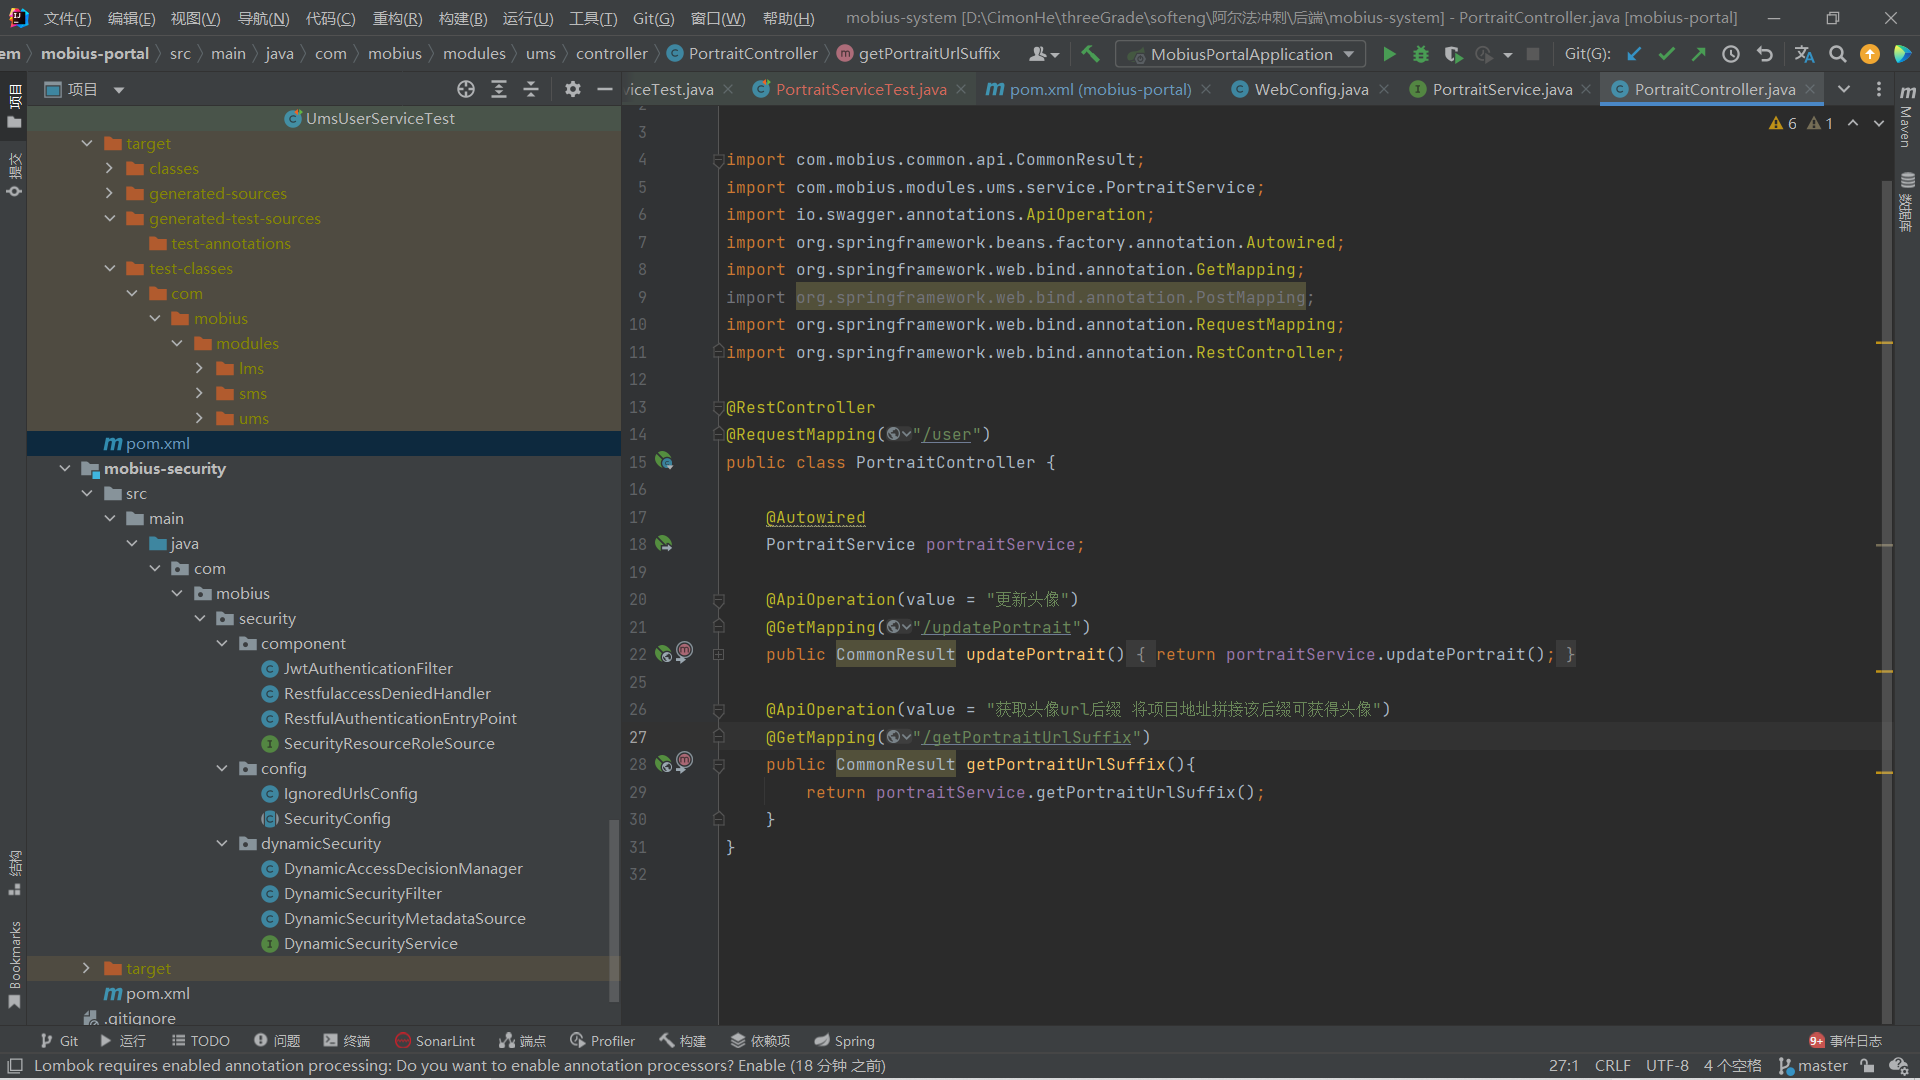This screenshot has height=1080, width=1920.
Task: Open the Profiler tool window
Action: point(602,1041)
